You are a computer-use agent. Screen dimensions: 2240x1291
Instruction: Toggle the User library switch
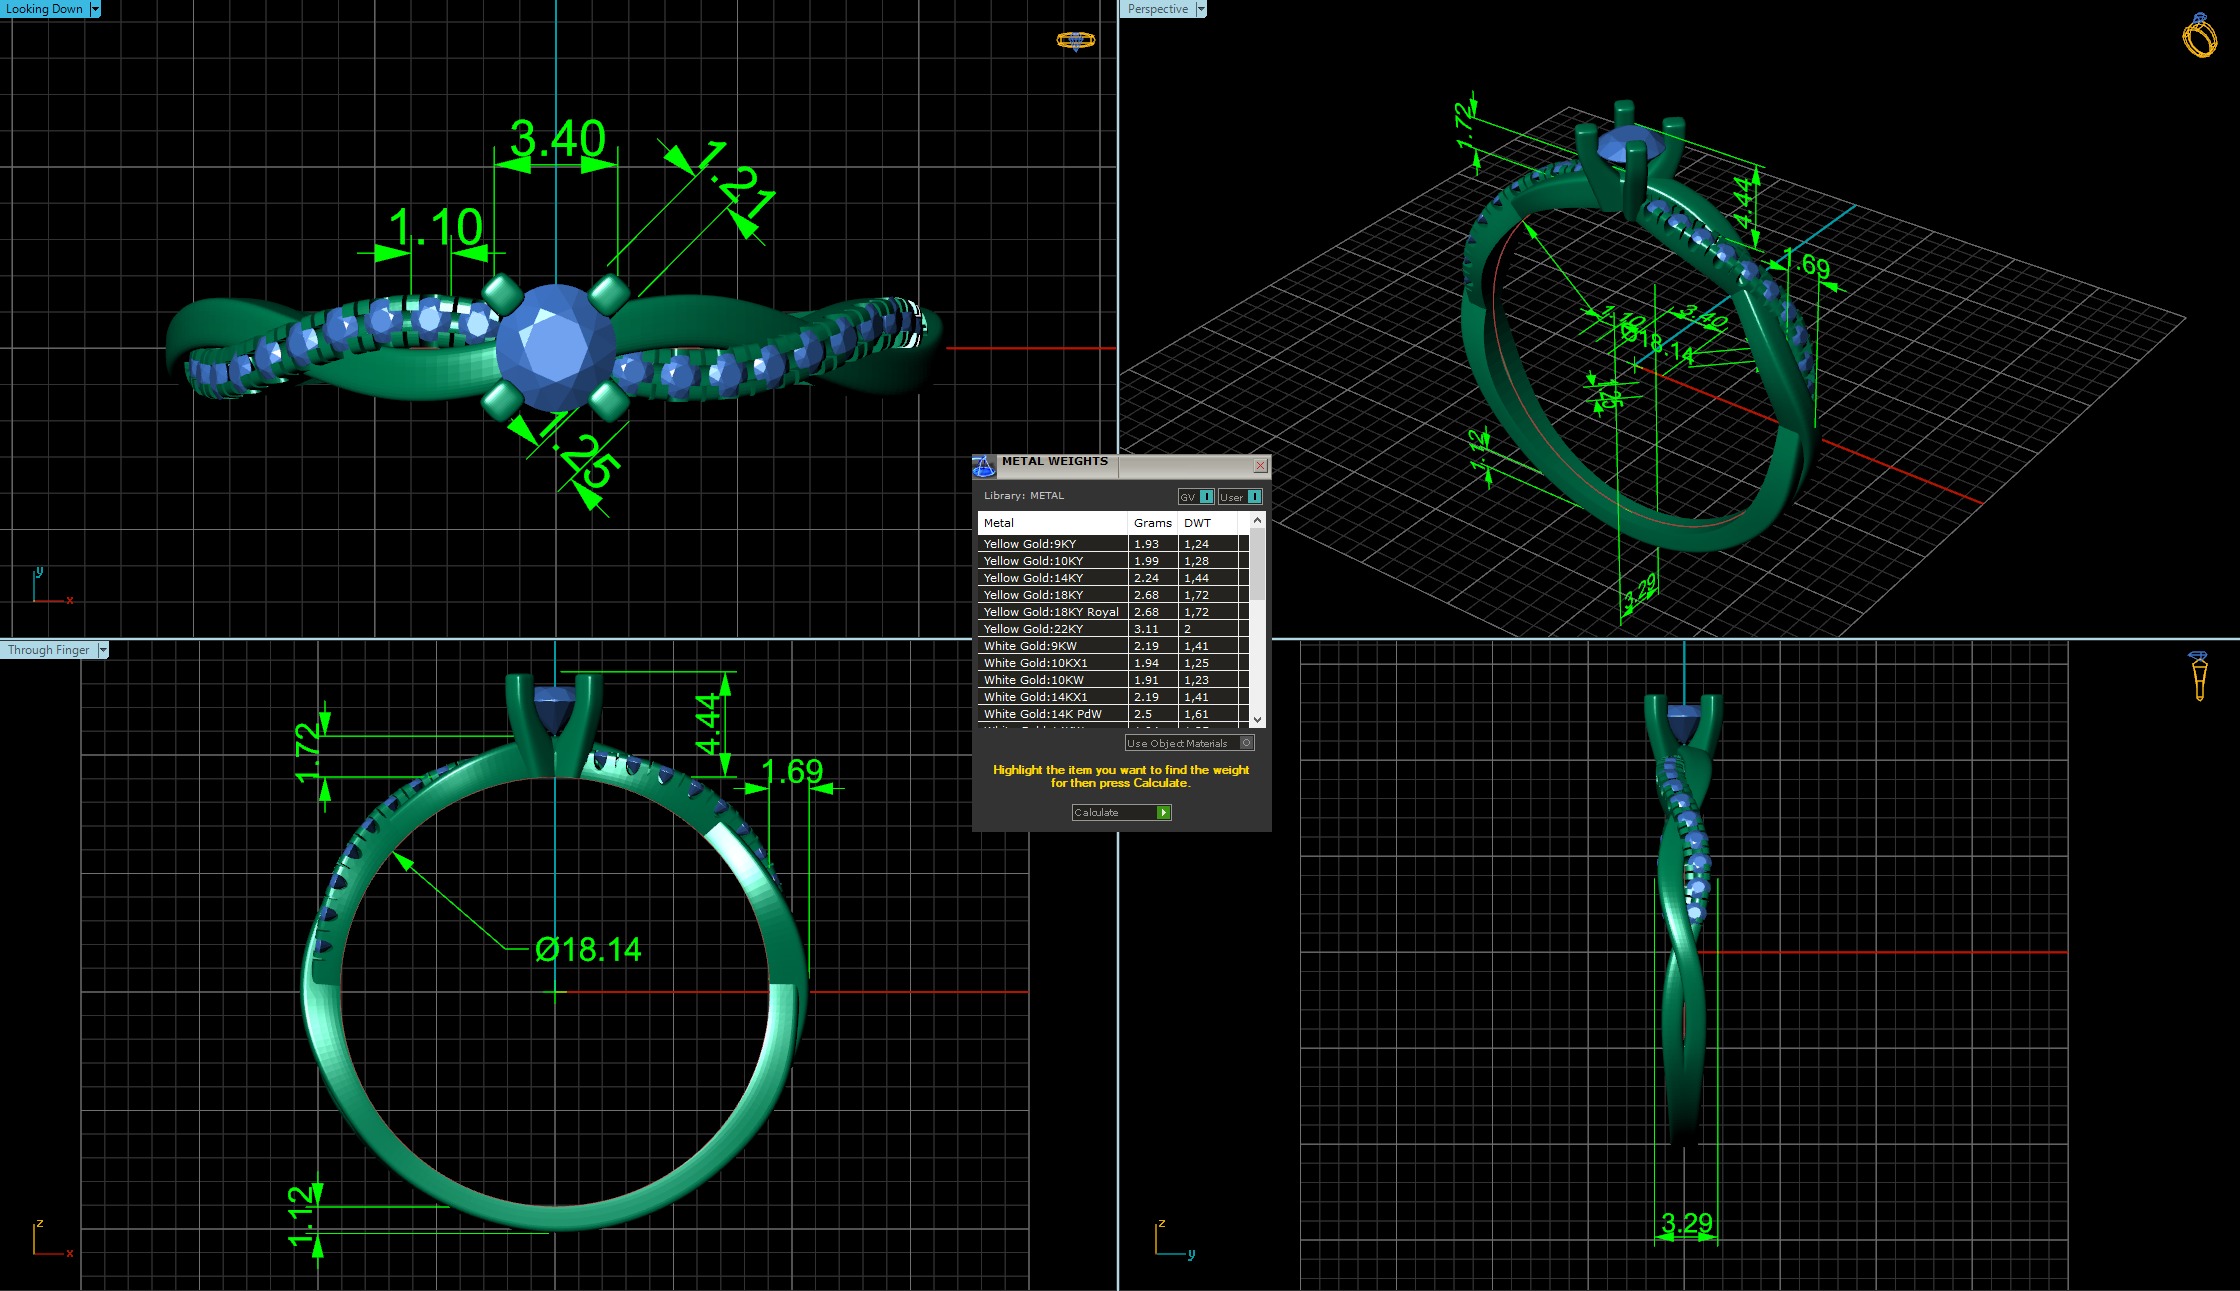(x=1254, y=497)
